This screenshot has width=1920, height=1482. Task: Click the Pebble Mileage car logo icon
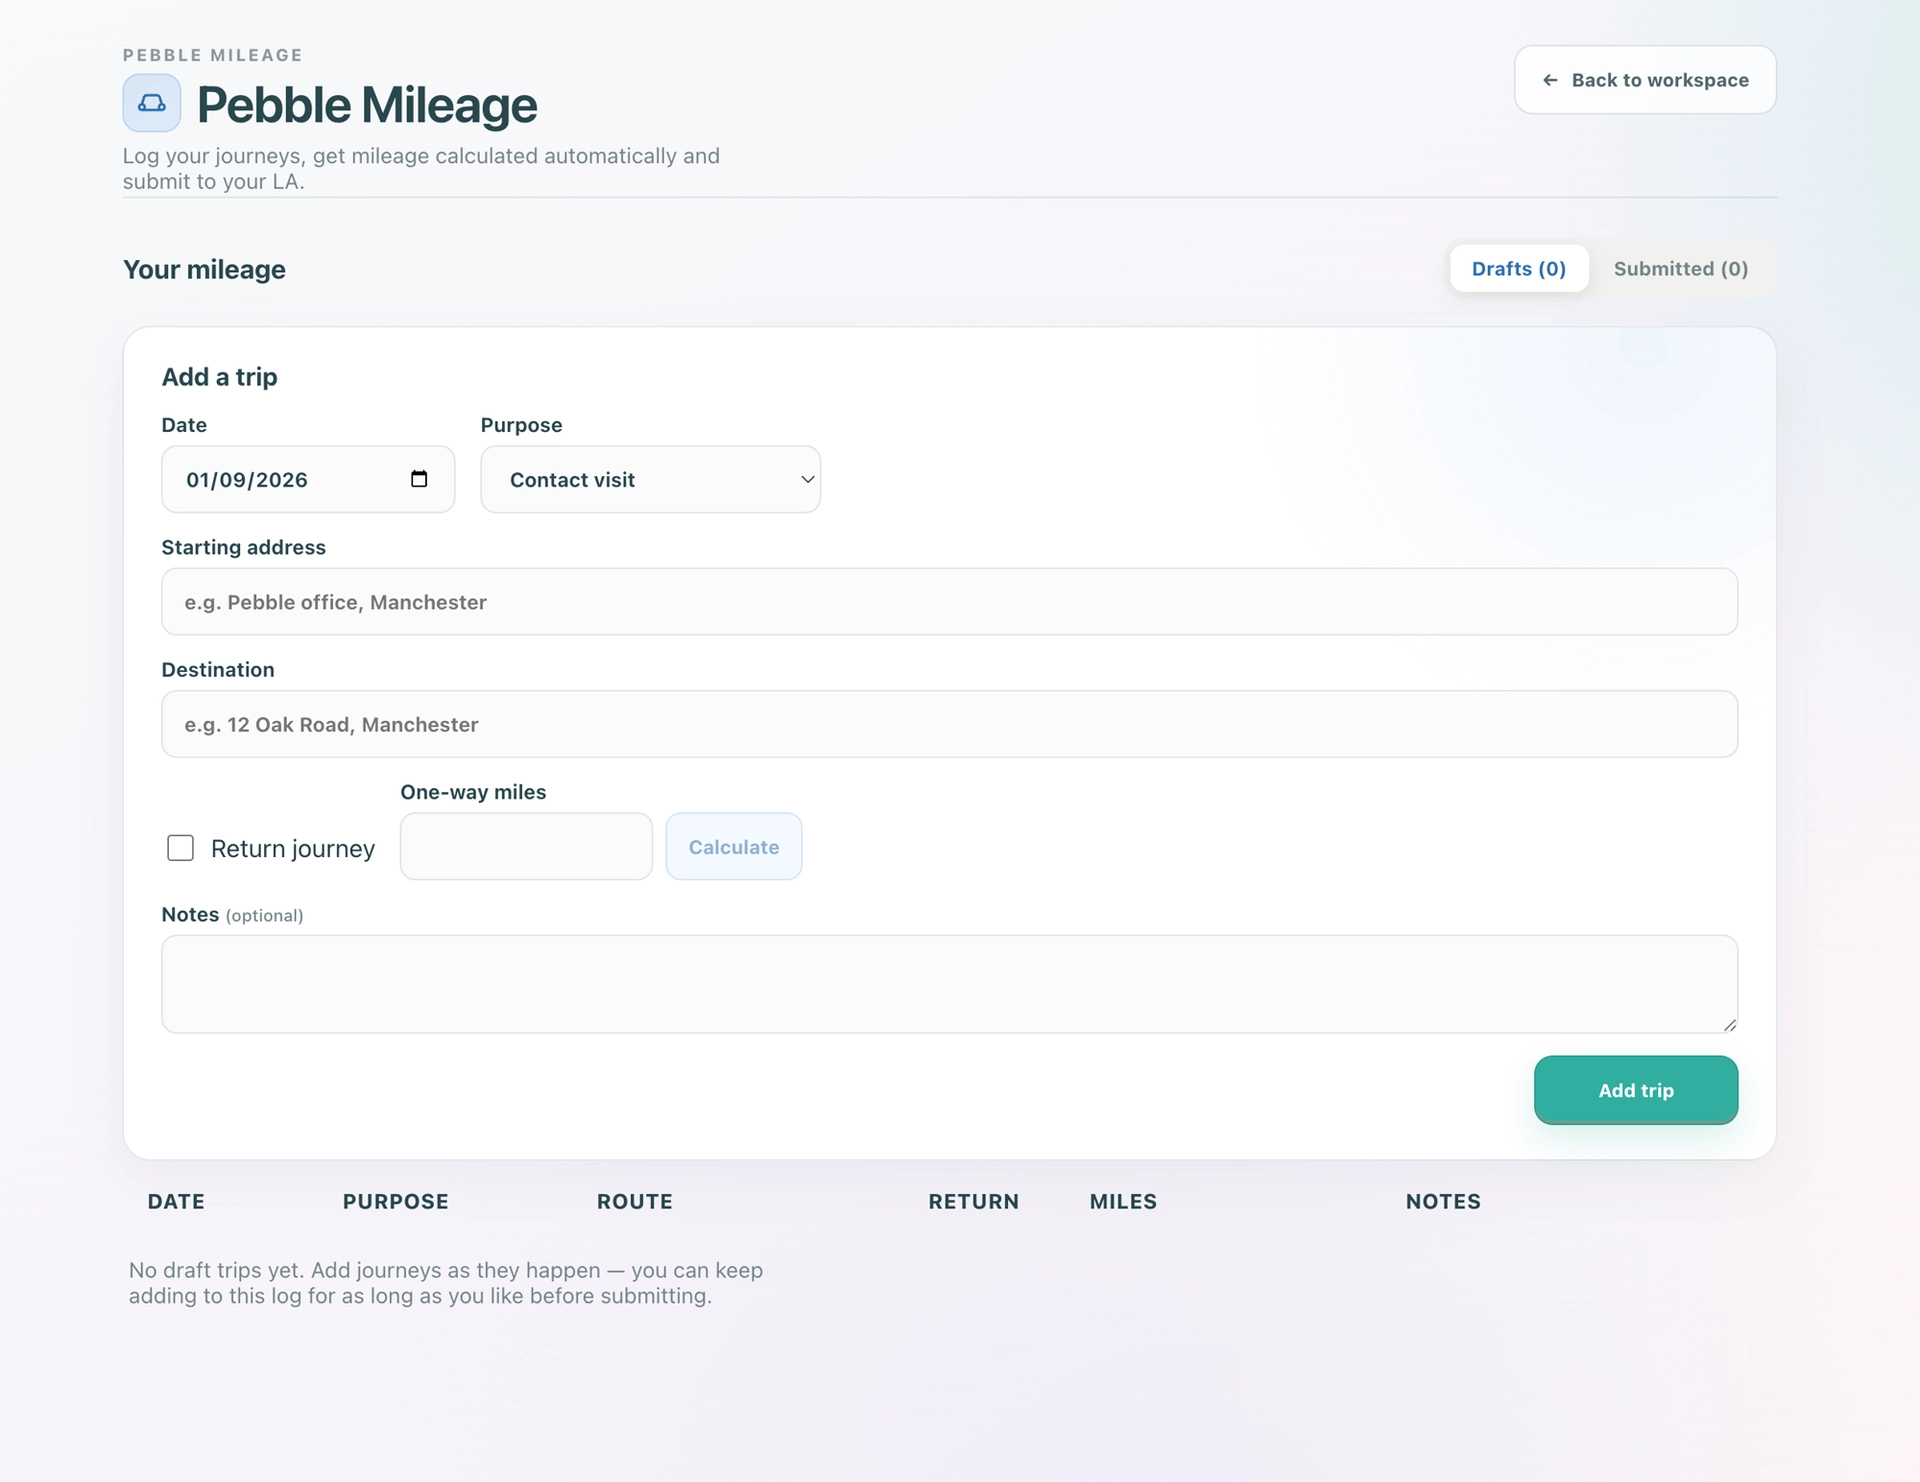pyautogui.click(x=152, y=103)
